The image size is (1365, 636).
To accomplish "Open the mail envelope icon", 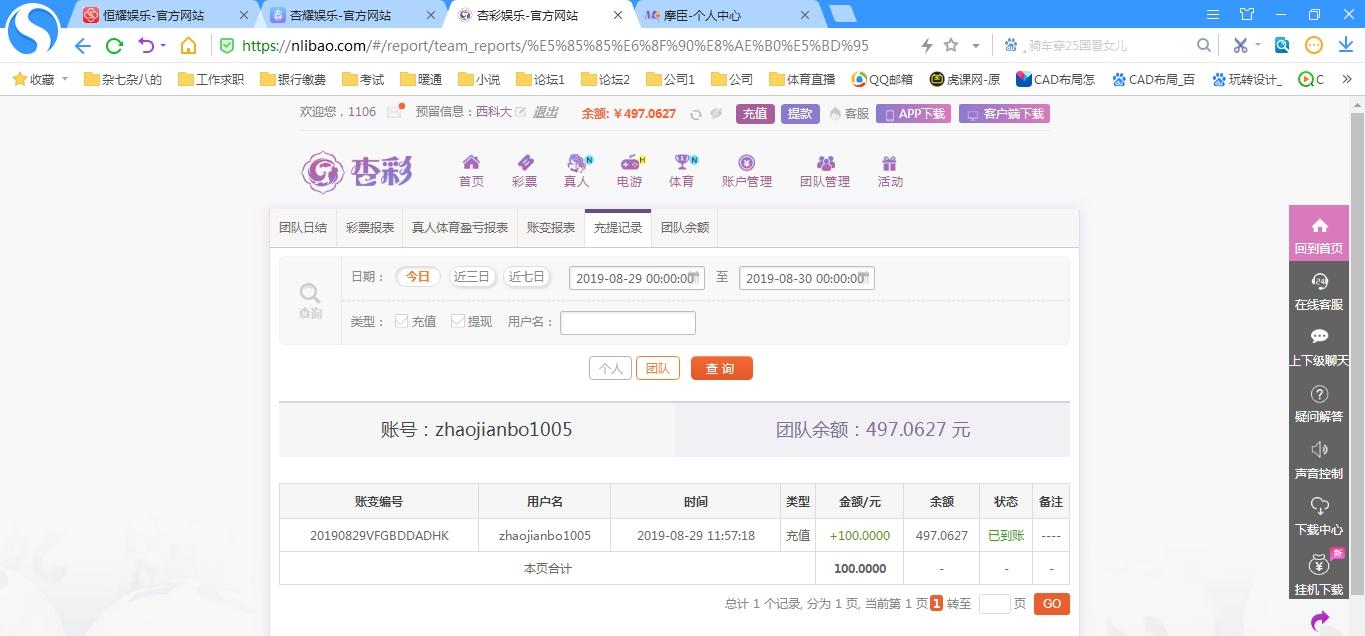I will 394,112.
